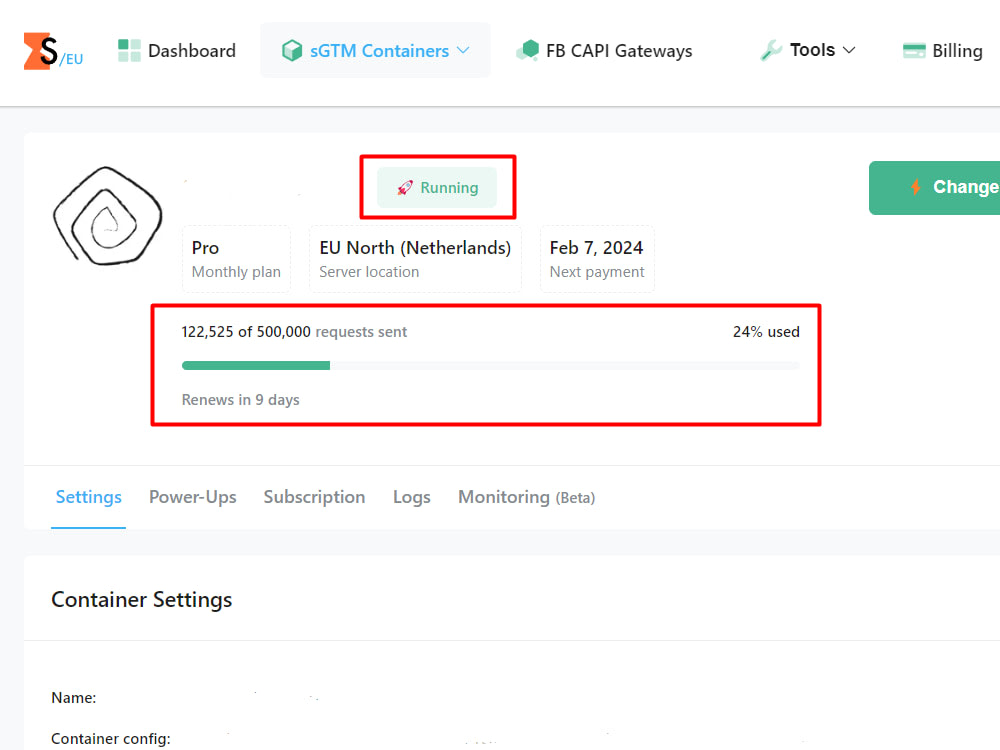Image resolution: width=1000 pixels, height=750 pixels.
Task: Click the Pro Monthly plan card
Action: pyautogui.click(x=236, y=259)
